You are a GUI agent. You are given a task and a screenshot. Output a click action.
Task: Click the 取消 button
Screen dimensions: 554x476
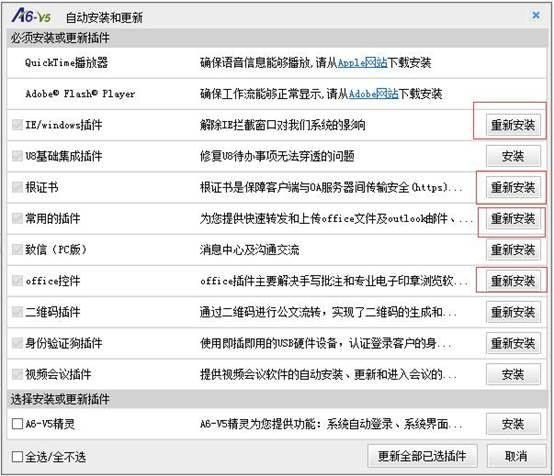coord(516,456)
